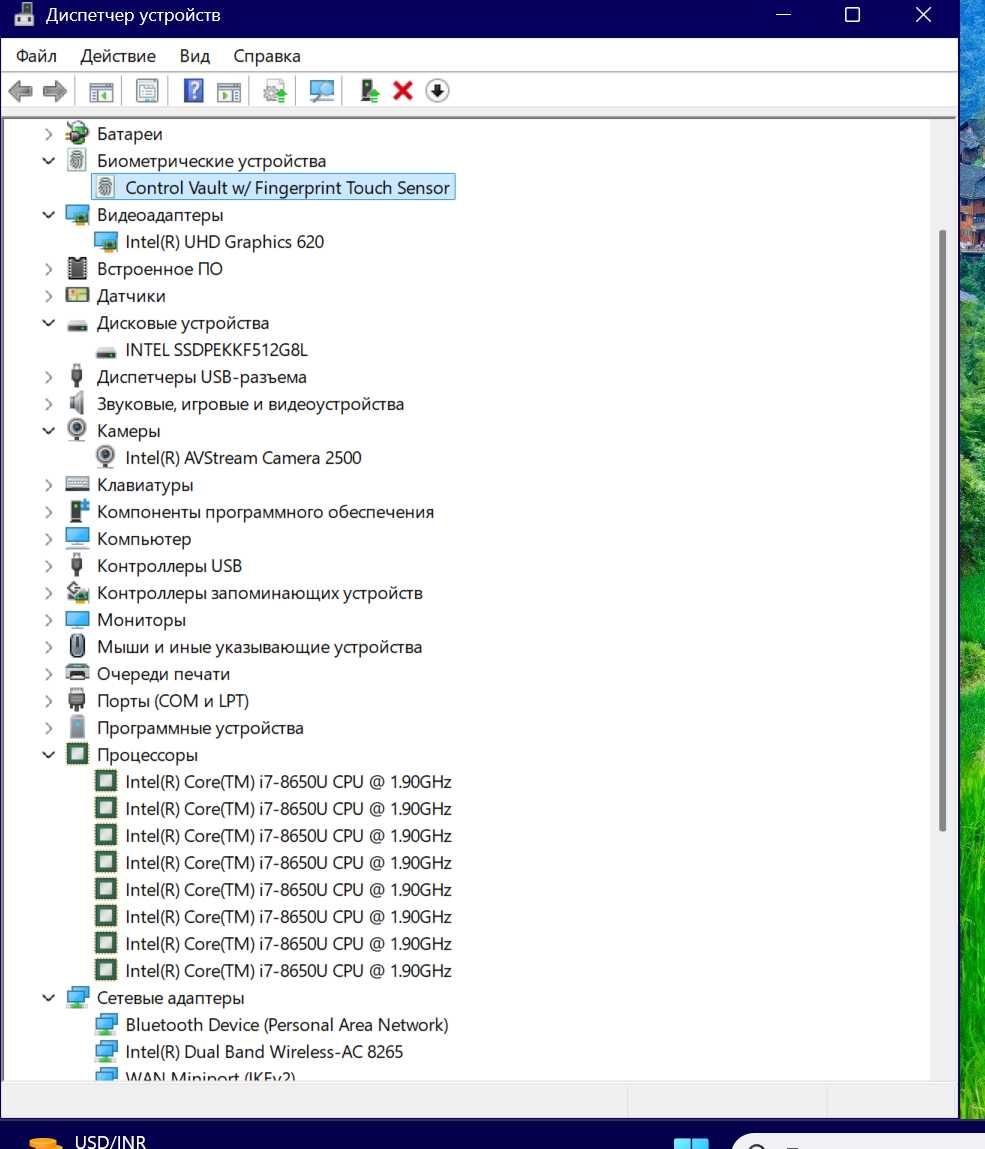Collapse the Дисковые устройства category
Screen dimensions: 985x1149
pyautogui.click(x=48, y=322)
